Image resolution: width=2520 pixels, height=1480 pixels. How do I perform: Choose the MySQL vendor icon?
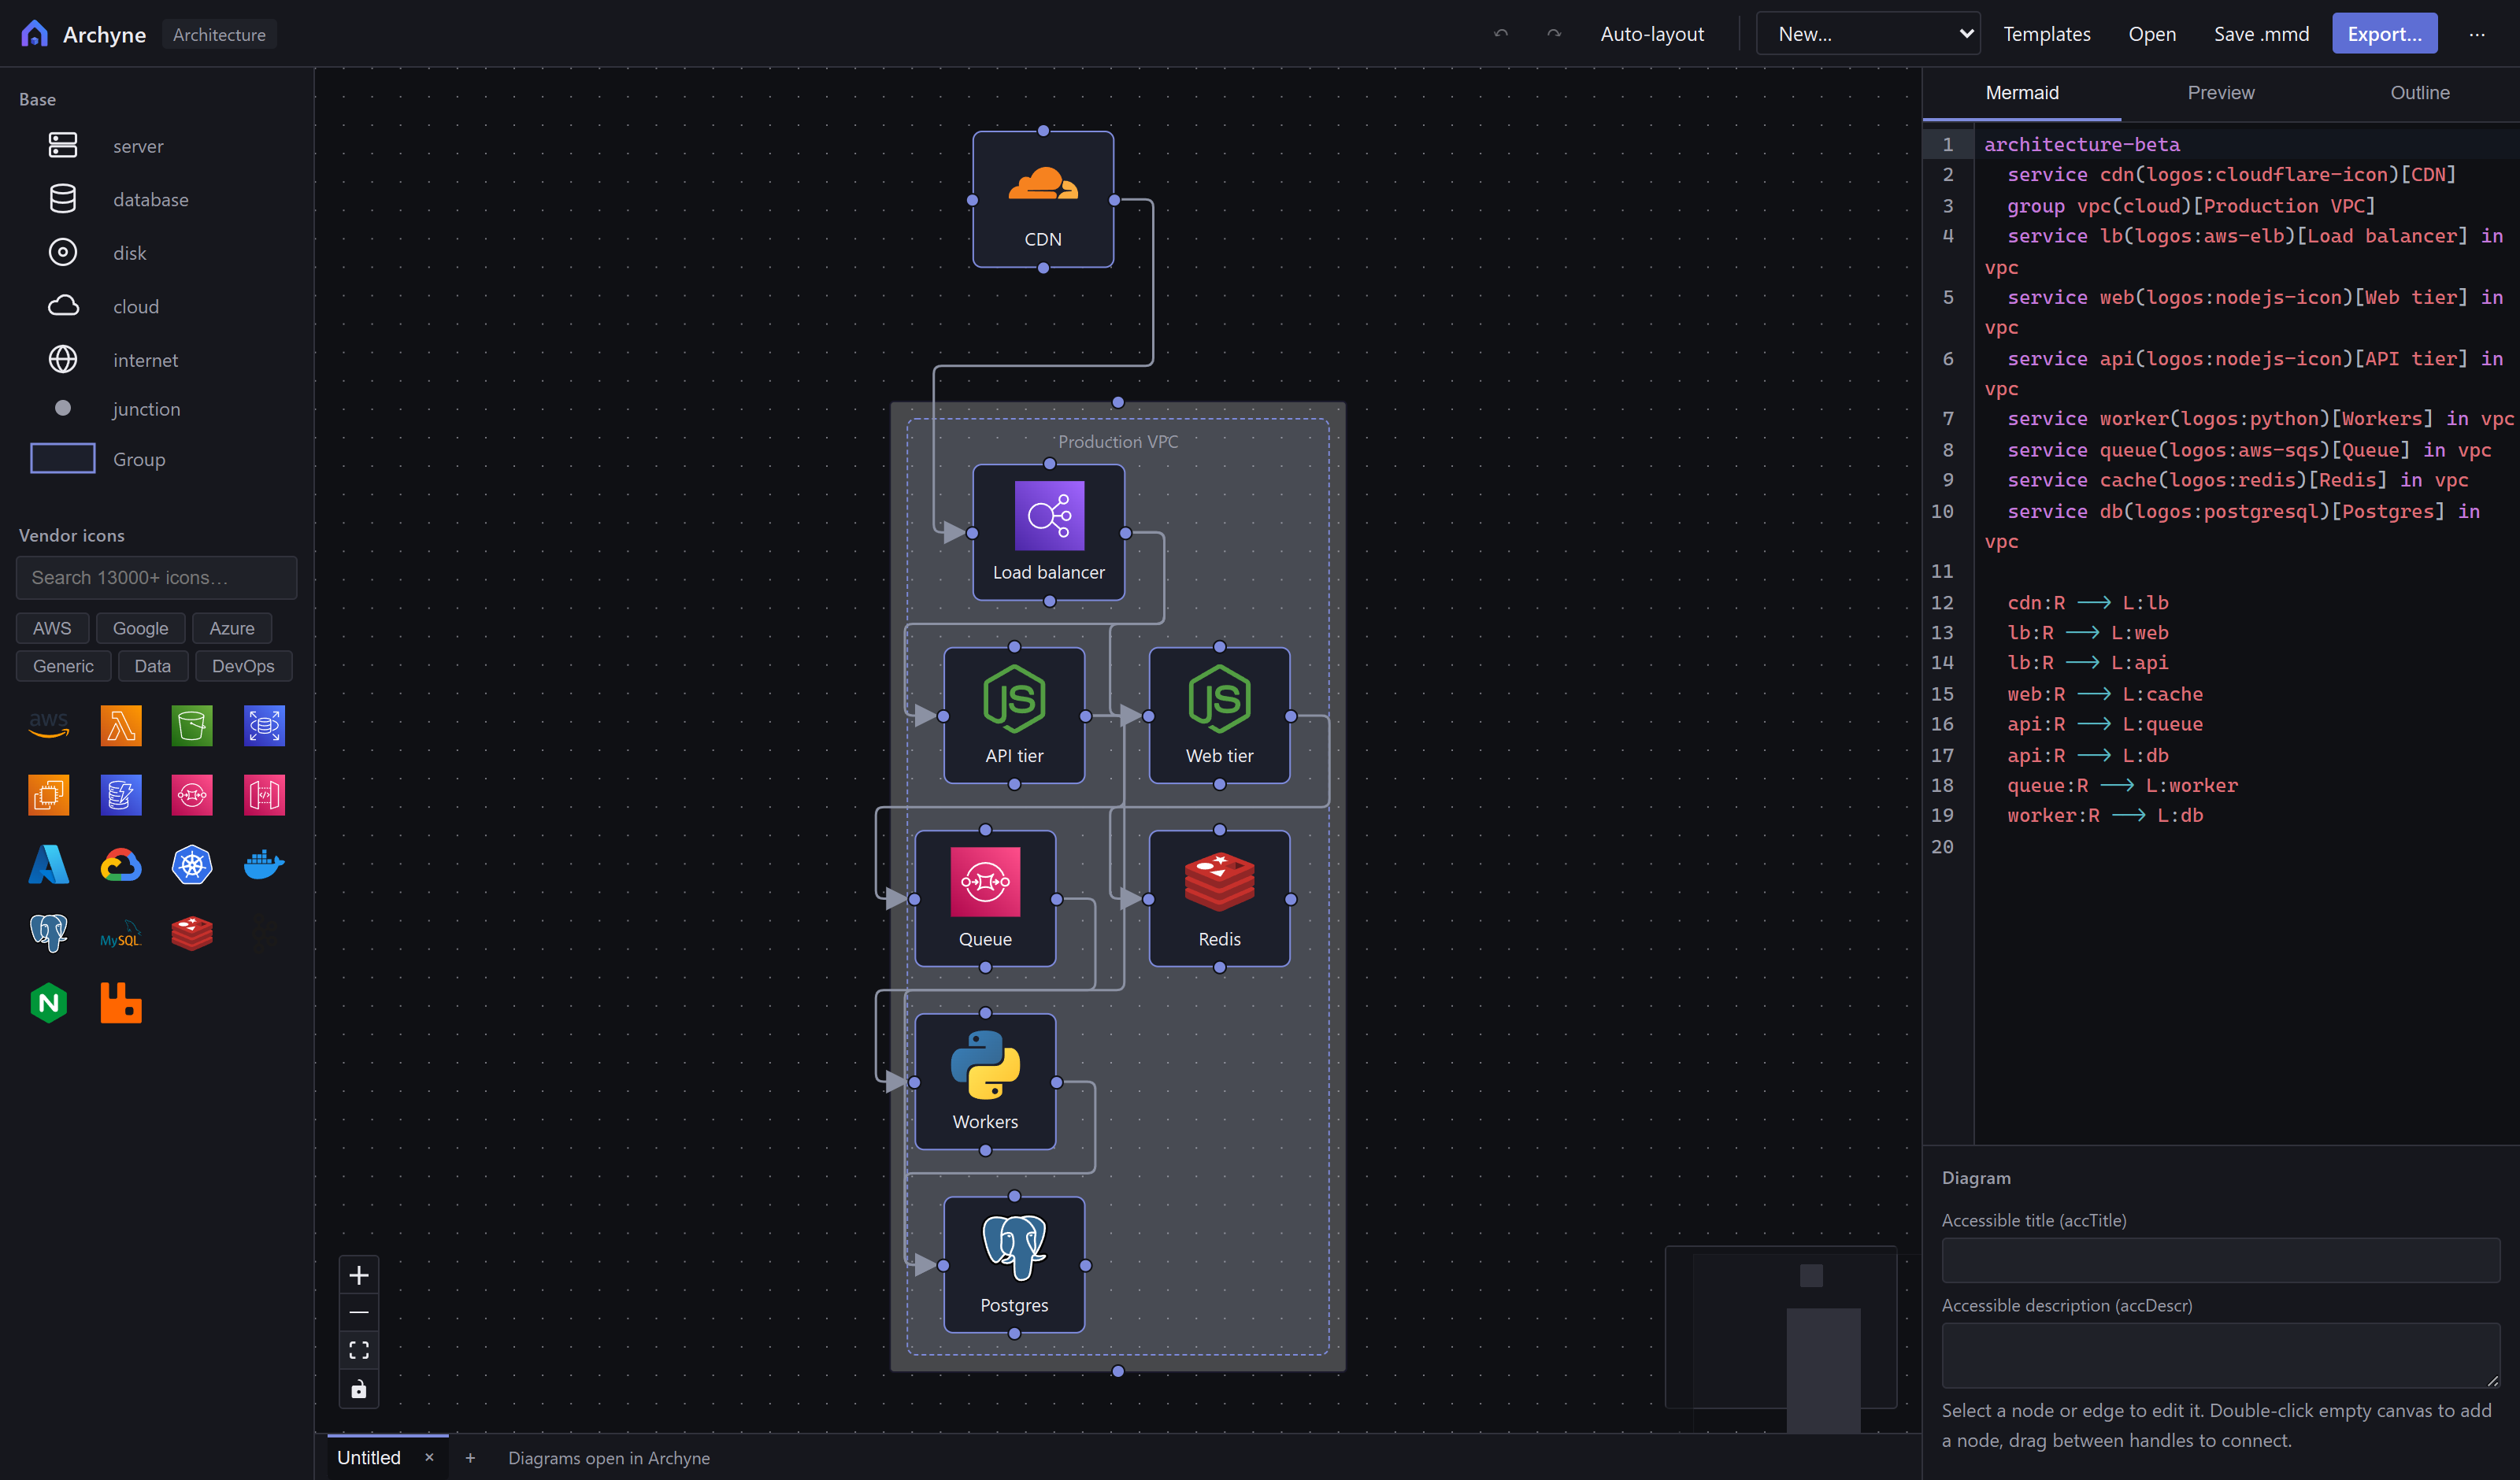coord(121,934)
